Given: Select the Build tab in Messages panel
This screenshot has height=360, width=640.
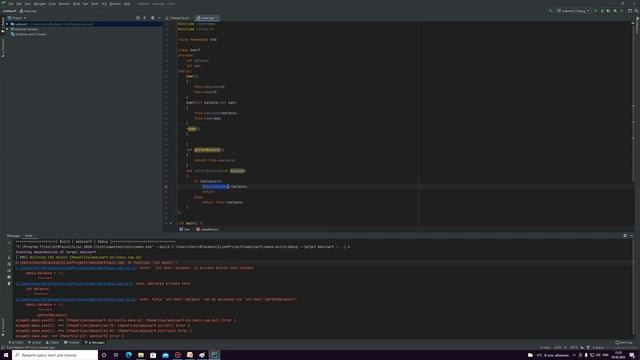Looking at the screenshot, I should tap(29, 236).
